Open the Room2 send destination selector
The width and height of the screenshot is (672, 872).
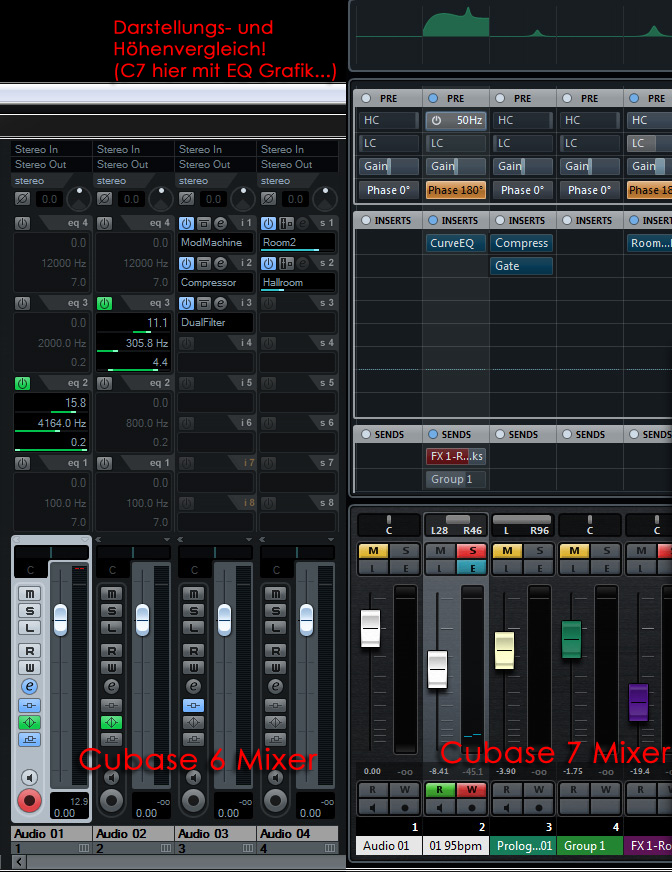(x=298, y=242)
